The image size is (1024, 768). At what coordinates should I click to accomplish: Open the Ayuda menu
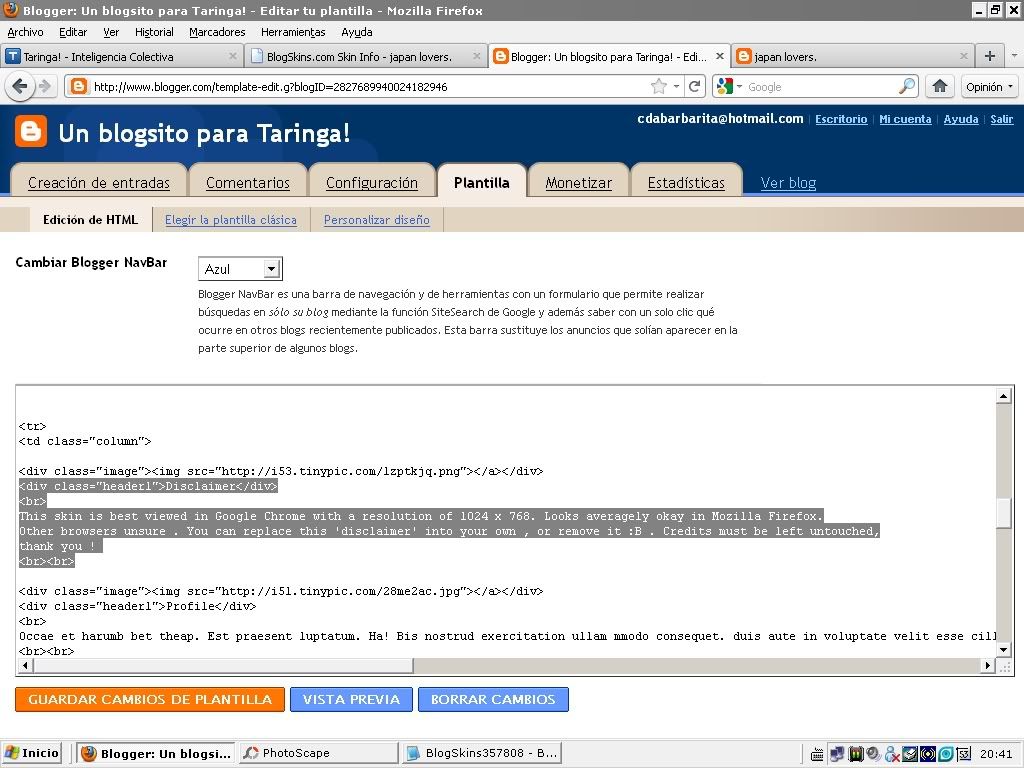click(357, 32)
